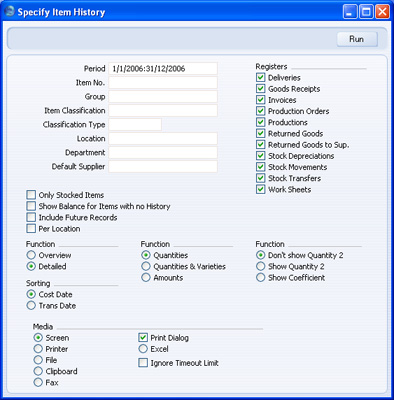Screen dimensions: 394x400
Task: Uncheck the Productions checkbox
Action: pos(260,122)
